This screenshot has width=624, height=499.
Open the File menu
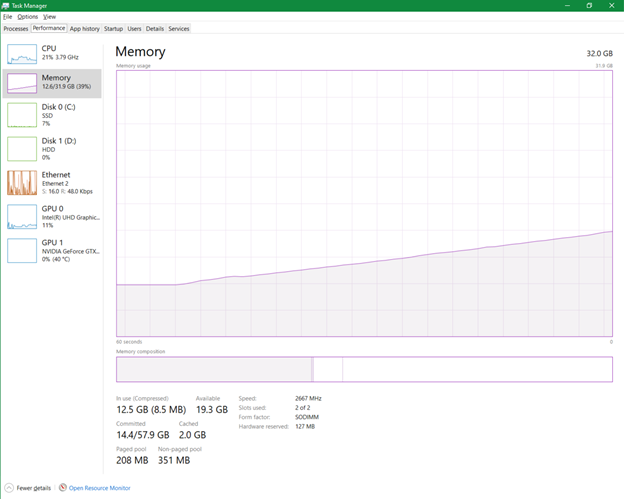click(7, 17)
